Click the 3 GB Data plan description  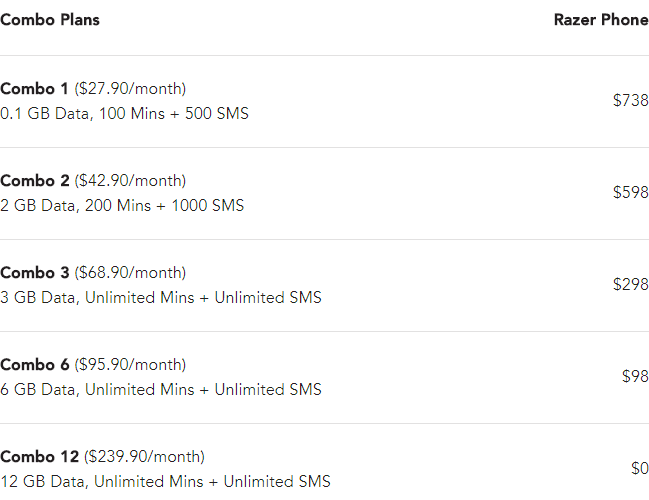click(x=160, y=298)
